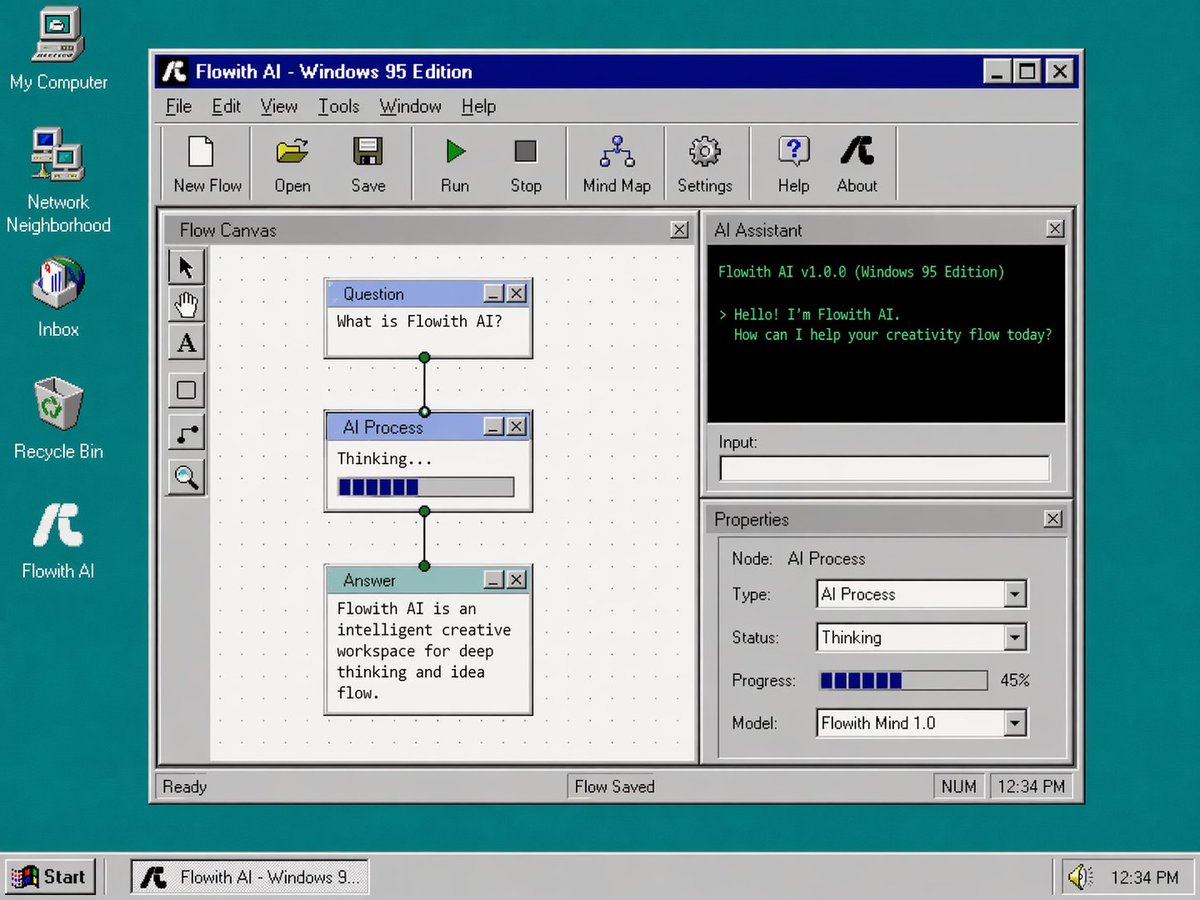The width and height of the screenshot is (1200, 900).
Task: Click the Thinking progress bar in AI Process node
Action: pos(426,487)
